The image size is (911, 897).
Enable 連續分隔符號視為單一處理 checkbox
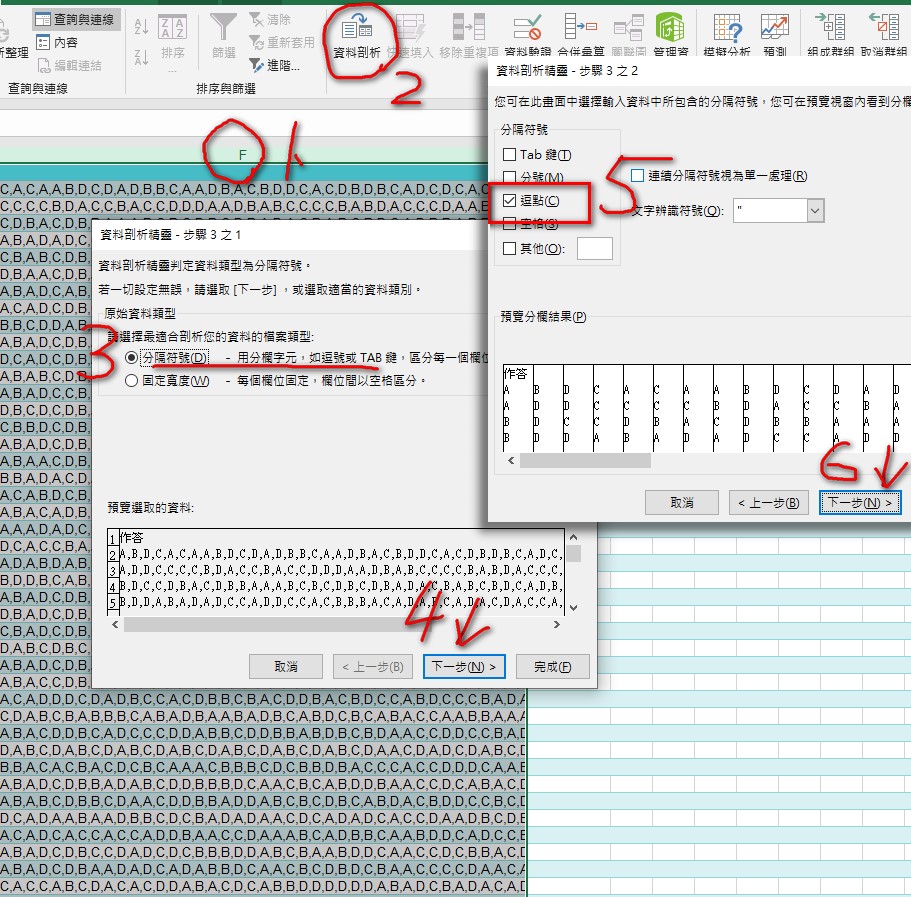[638, 176]
